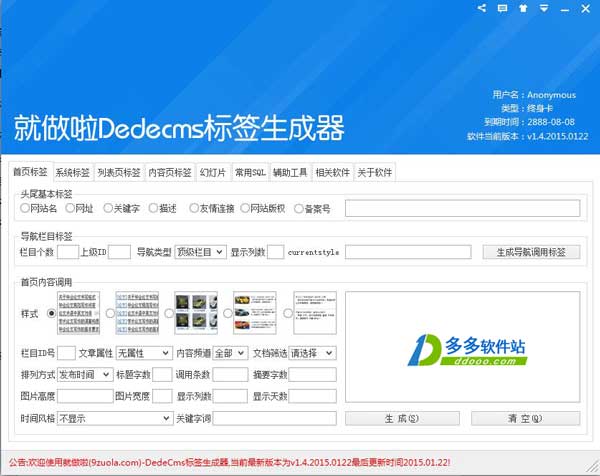Click the bracketed list style thumbnail
Viewport: 600px width, 476px height.
click(137, 313)
